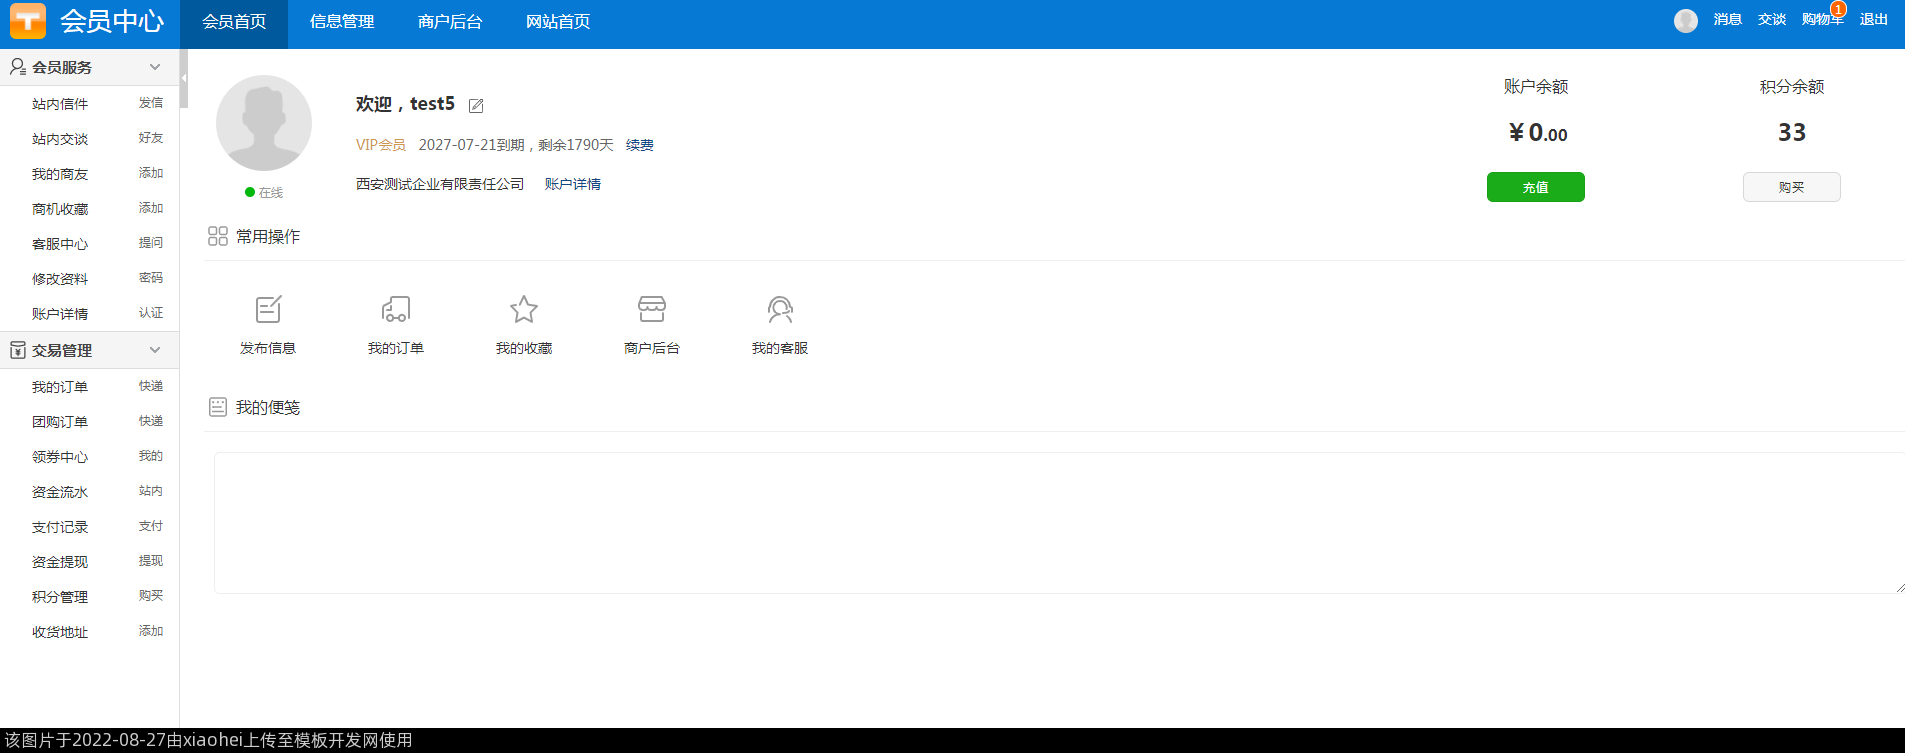Open the 购物车 cart with badge
This screenshot has width=1905, height=753.
tap(1822, 20)
